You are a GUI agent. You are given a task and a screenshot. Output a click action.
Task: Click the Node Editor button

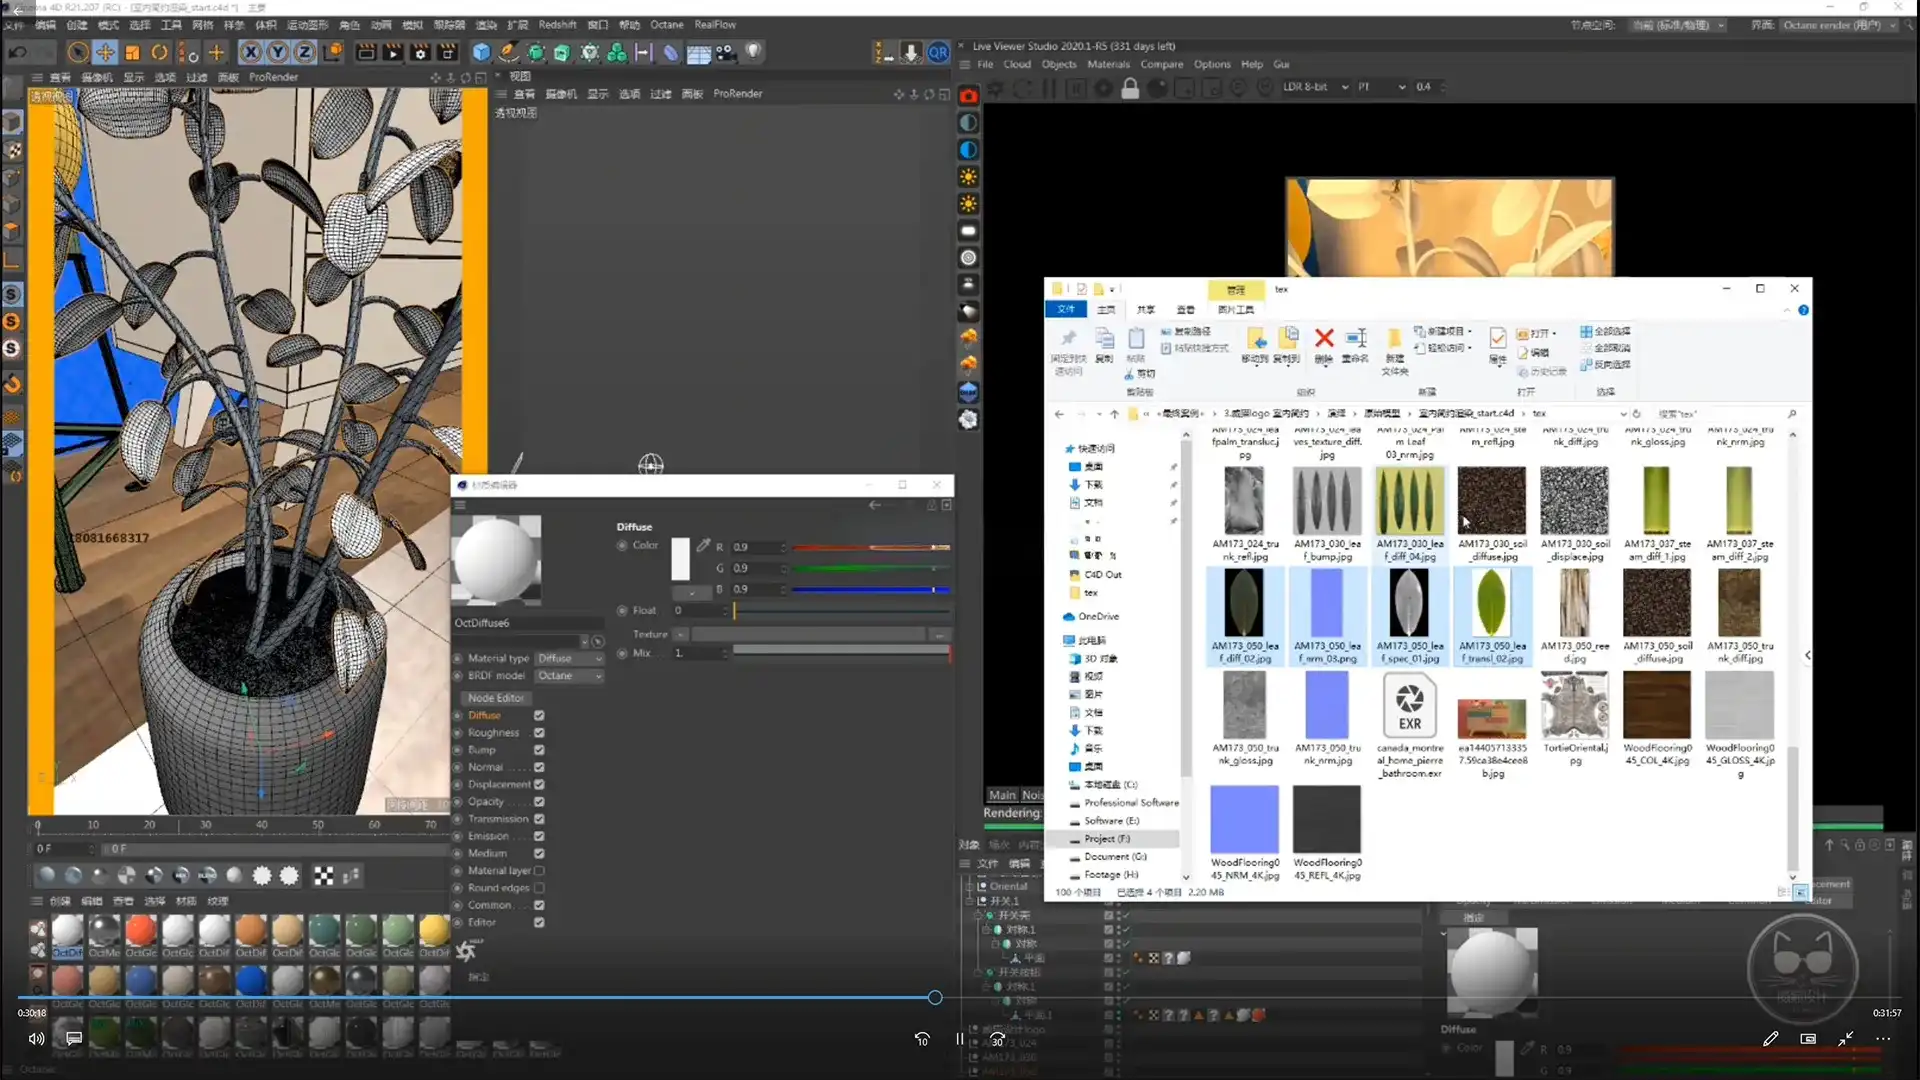[x=496, y=698]
